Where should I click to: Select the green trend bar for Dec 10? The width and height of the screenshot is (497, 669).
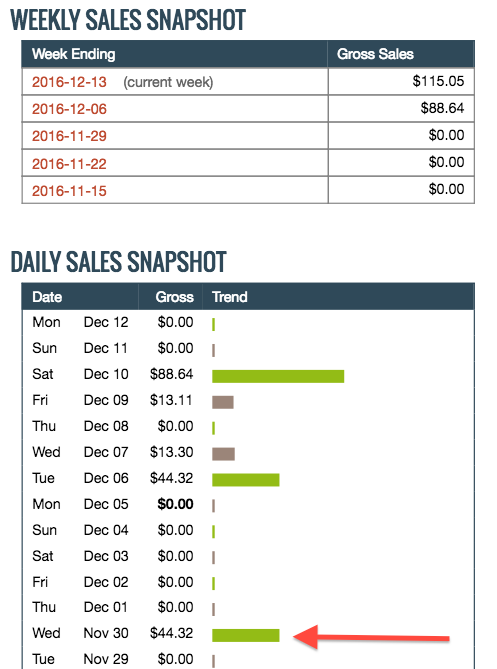pyautogui.click(x=278, y=376)
